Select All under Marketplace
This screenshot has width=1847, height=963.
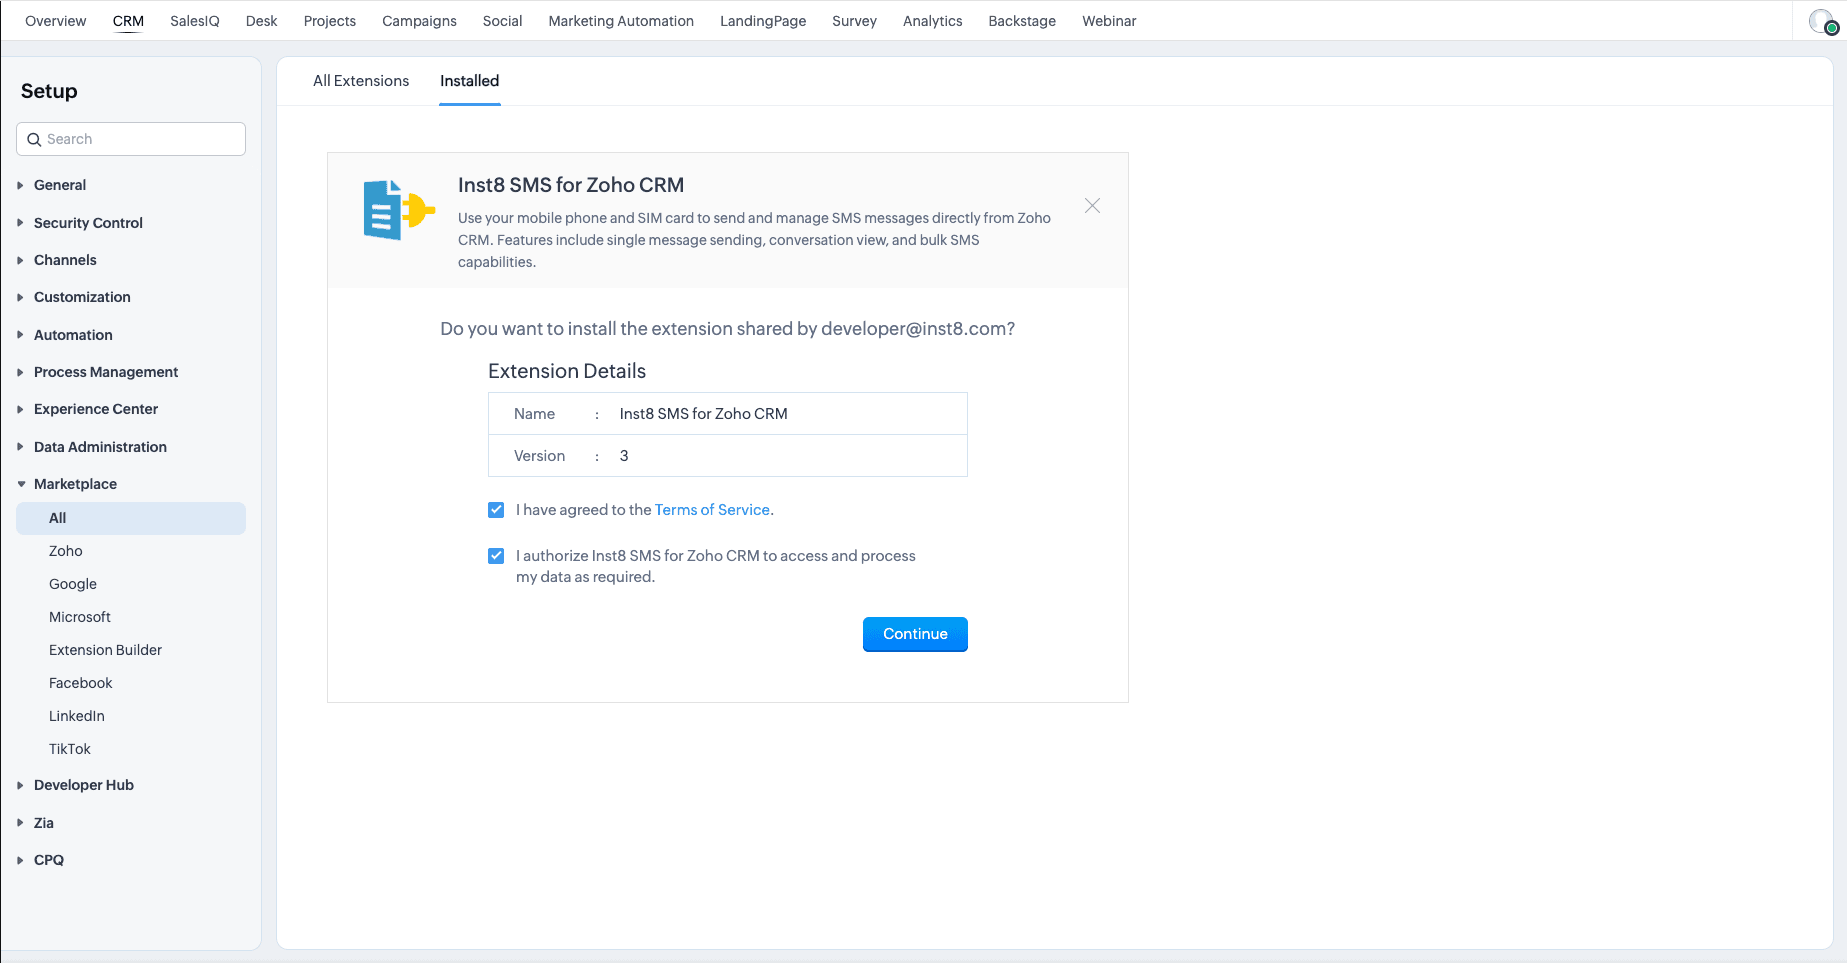click(131, 518)
